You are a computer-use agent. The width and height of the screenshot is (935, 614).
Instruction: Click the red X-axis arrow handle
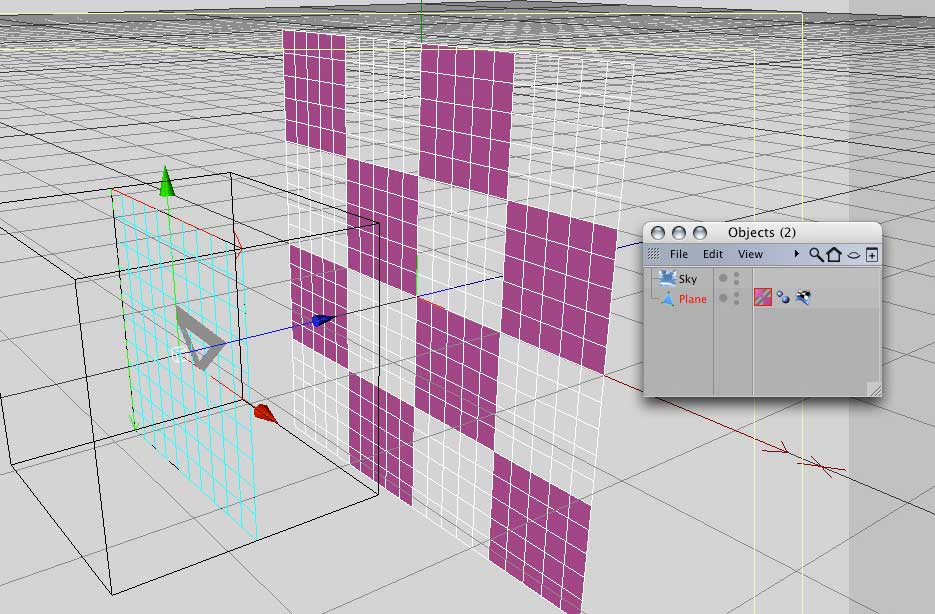pyautogui.click(x=265, y=413)
